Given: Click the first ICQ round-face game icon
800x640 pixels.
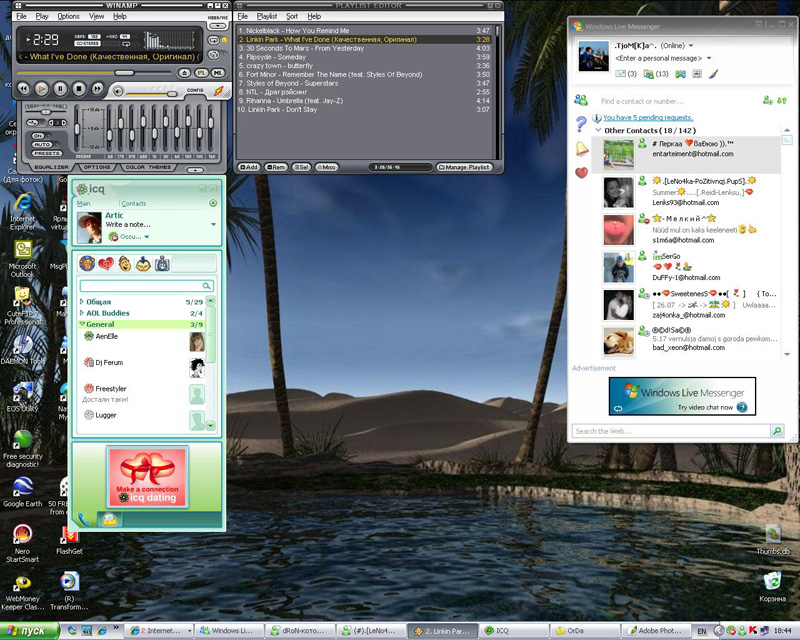Looking at the screenshot, I should [x=87, y=264].
